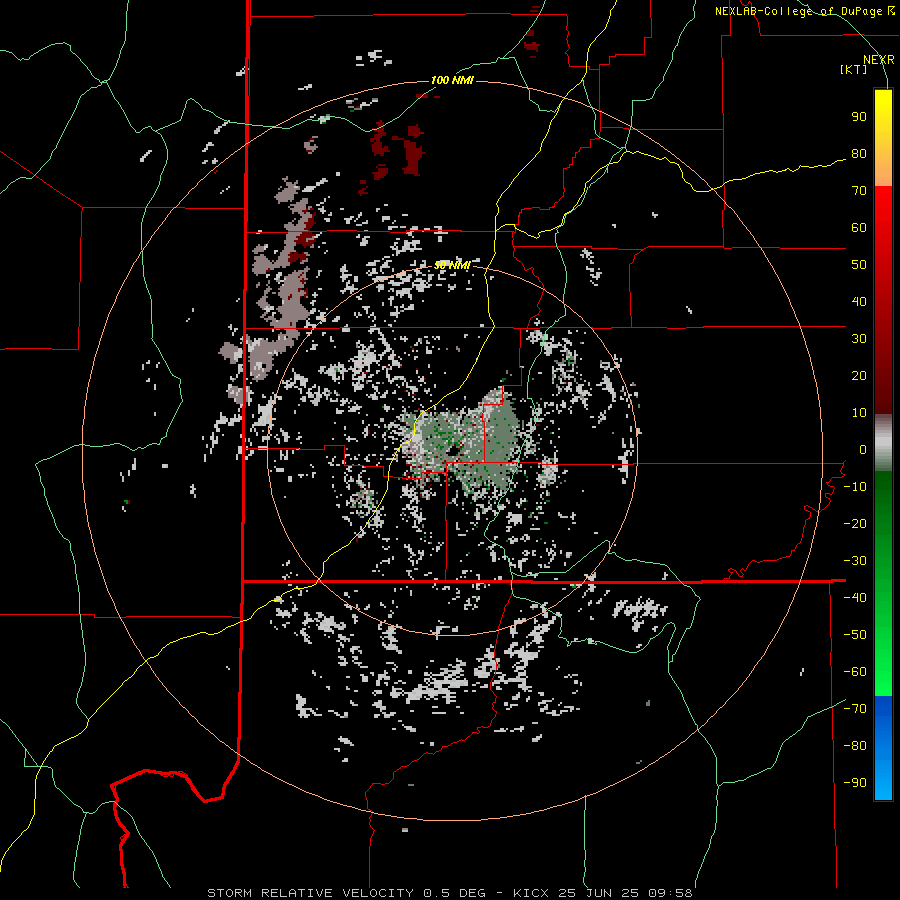Click the 60 value on velocity scale

coord(859,228)
